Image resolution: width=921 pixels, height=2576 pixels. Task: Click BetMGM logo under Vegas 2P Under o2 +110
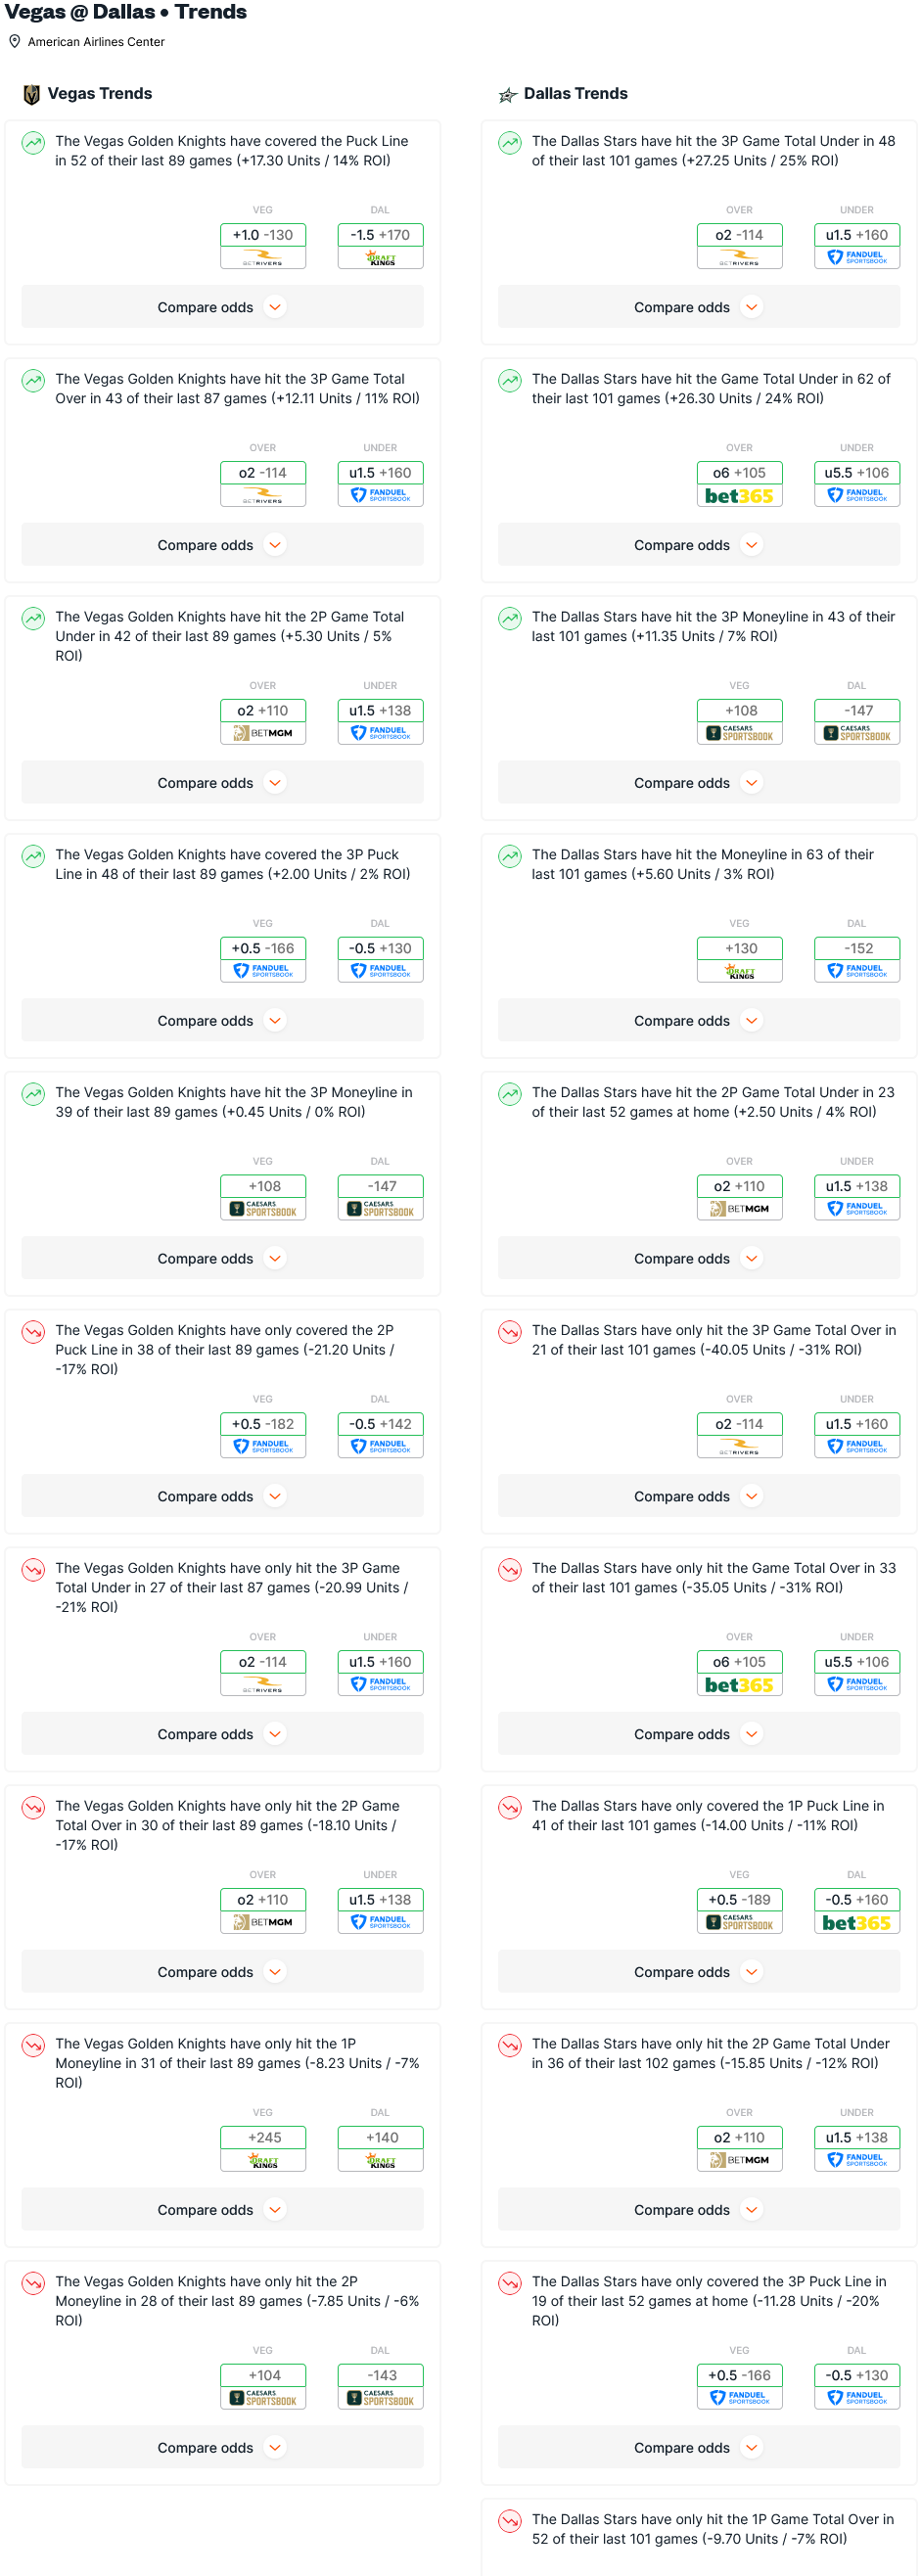click(x=263, y=734)
